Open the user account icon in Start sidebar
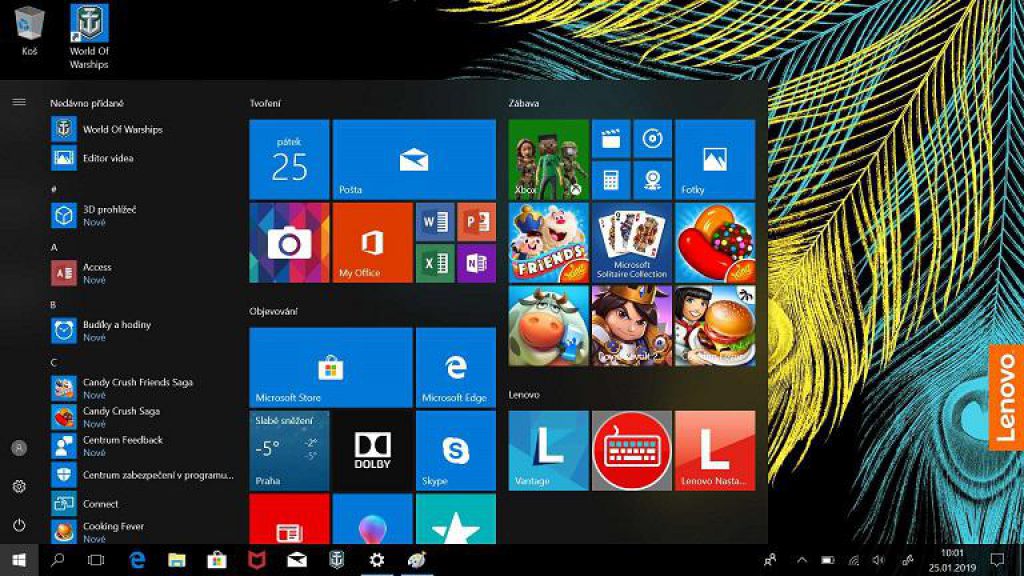Image resolution: width=1024 pixels, height=576 pixels. tap(19, 448)
